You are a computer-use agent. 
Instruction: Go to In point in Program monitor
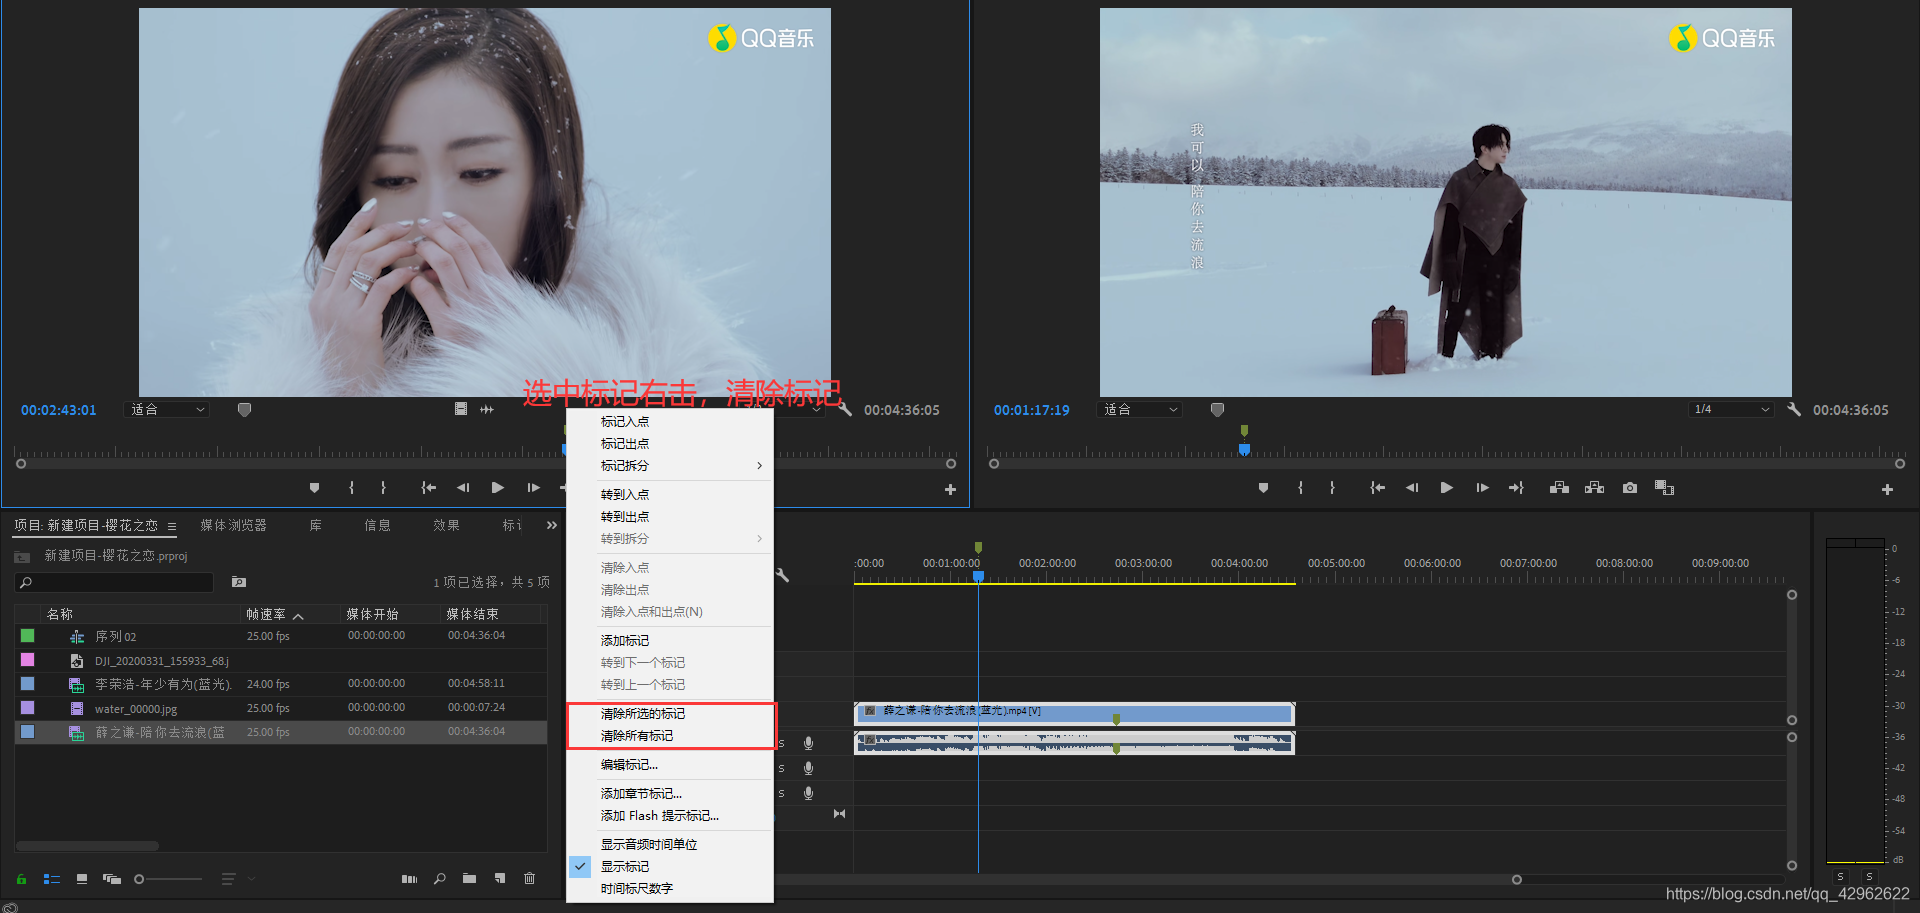coord(1377,488)
